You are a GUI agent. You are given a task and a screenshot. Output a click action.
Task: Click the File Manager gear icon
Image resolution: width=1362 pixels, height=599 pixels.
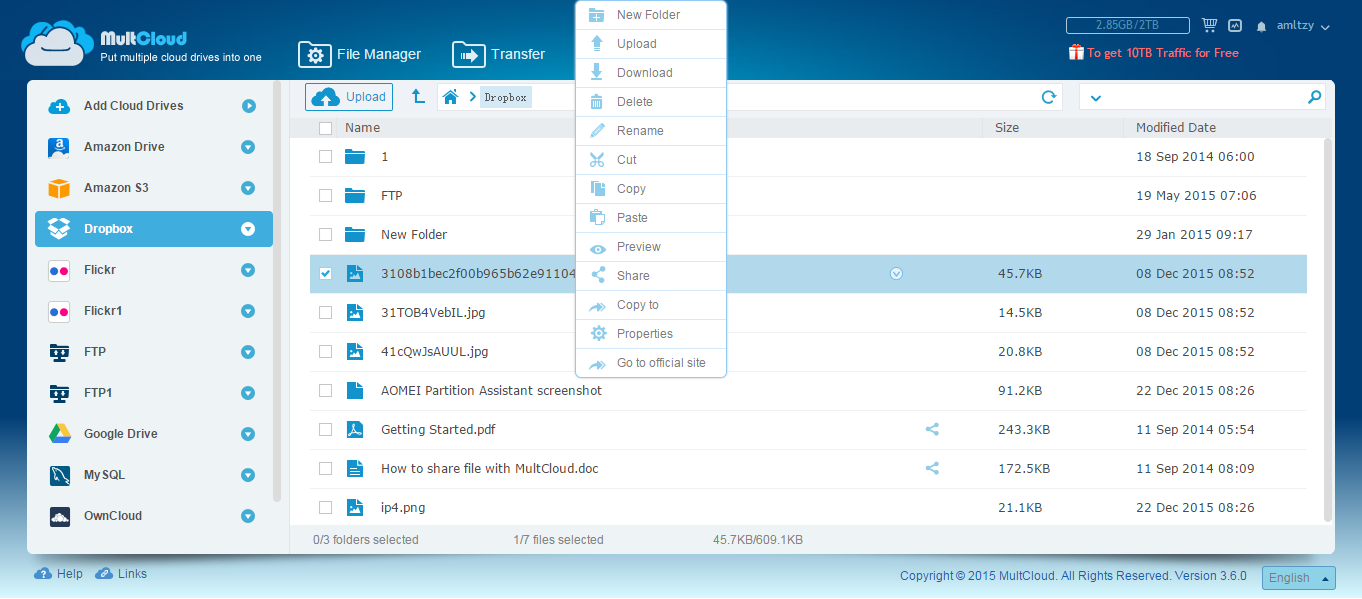coord(314,55)
